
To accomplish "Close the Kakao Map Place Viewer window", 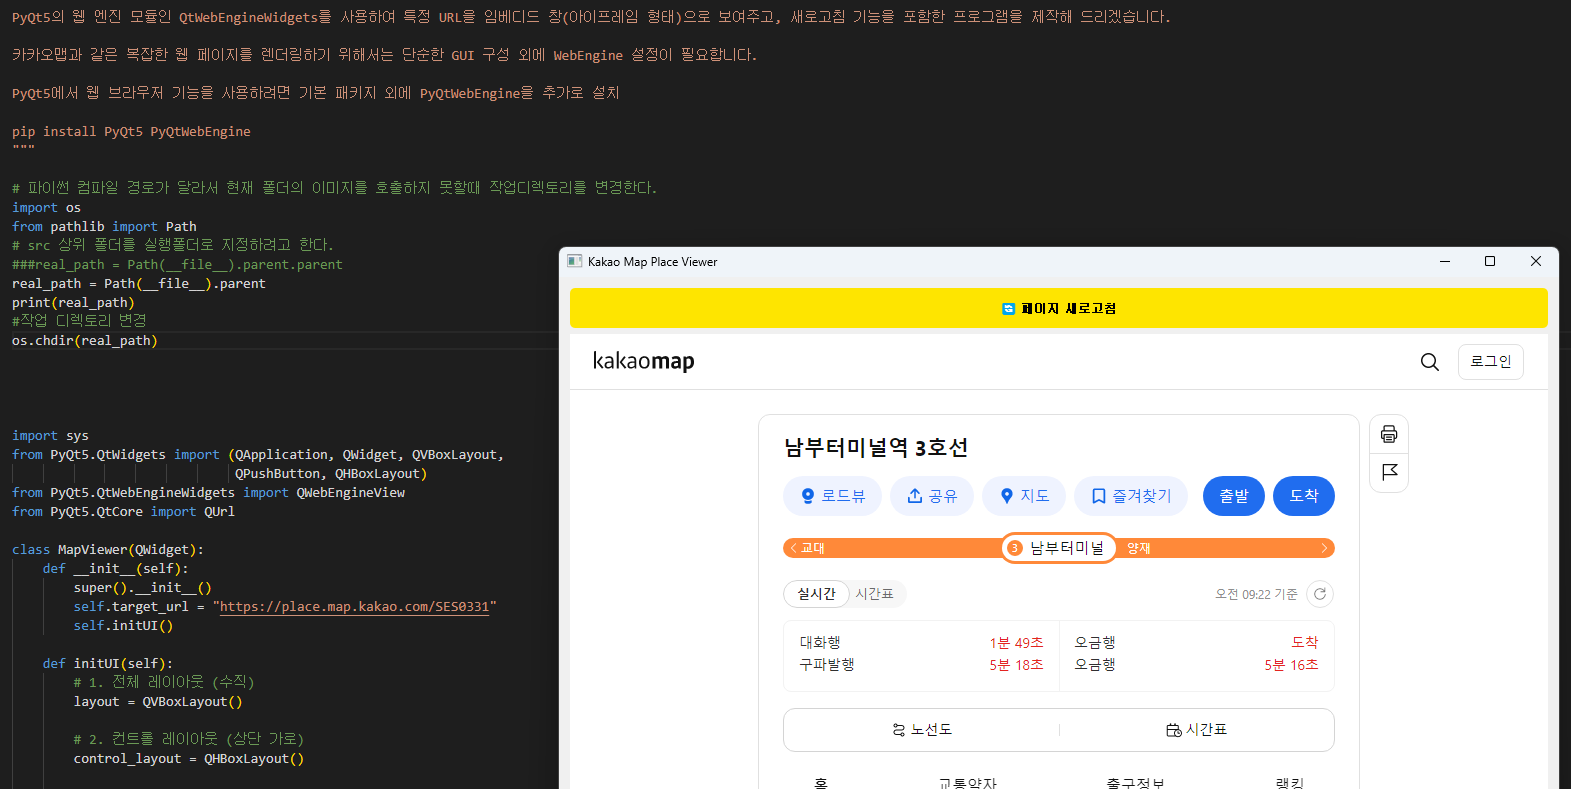I will point(1536,261).
